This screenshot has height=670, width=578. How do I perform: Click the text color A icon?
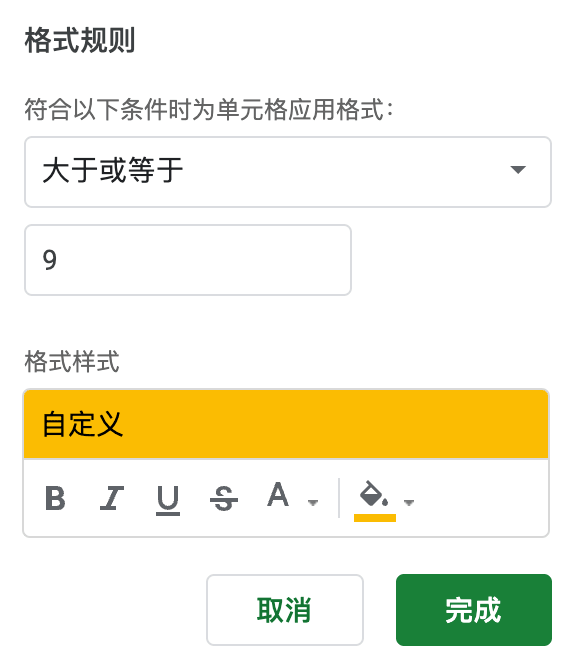click(x=278, y=495)
